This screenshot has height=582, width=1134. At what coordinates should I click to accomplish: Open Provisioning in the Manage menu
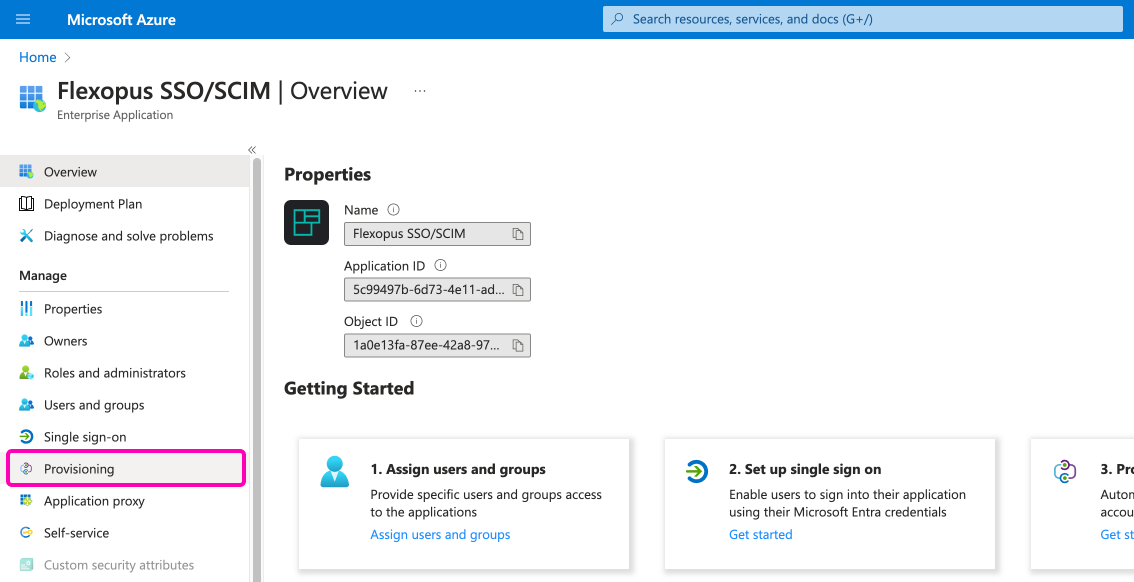click(79, 469)
